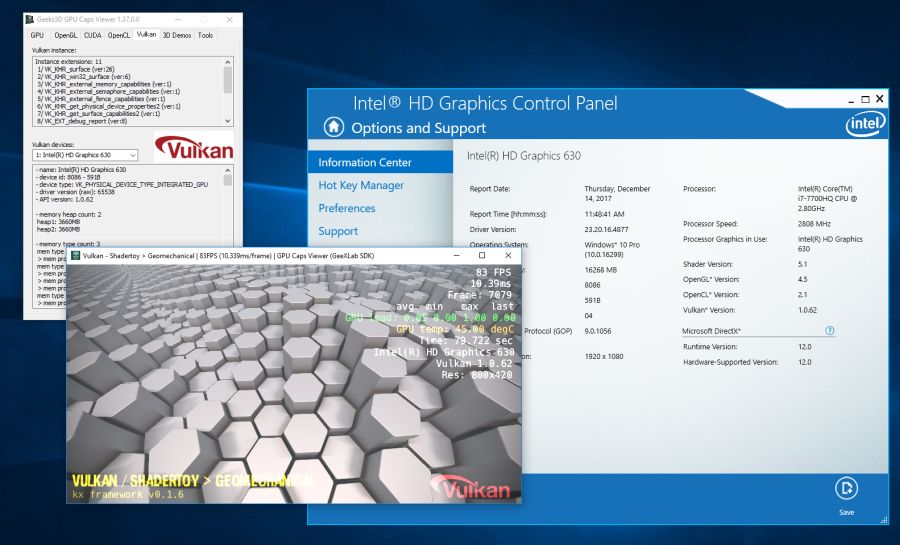This screenshot has width=900, height=545.
Task: Click the GPU temp: 45.00 degC overlay
Action: (456, 329)
